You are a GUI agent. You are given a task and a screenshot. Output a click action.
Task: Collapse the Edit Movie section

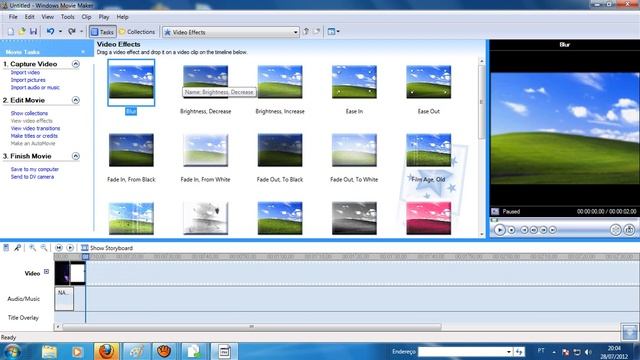(76, 100)
